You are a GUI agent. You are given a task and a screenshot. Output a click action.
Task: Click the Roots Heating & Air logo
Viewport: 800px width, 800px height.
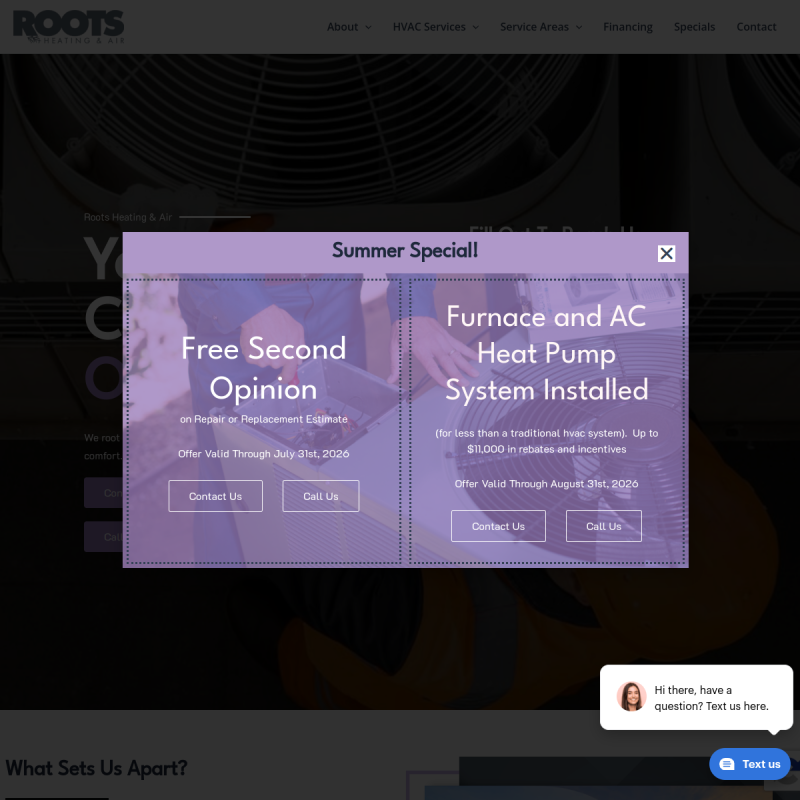point(68,27)
